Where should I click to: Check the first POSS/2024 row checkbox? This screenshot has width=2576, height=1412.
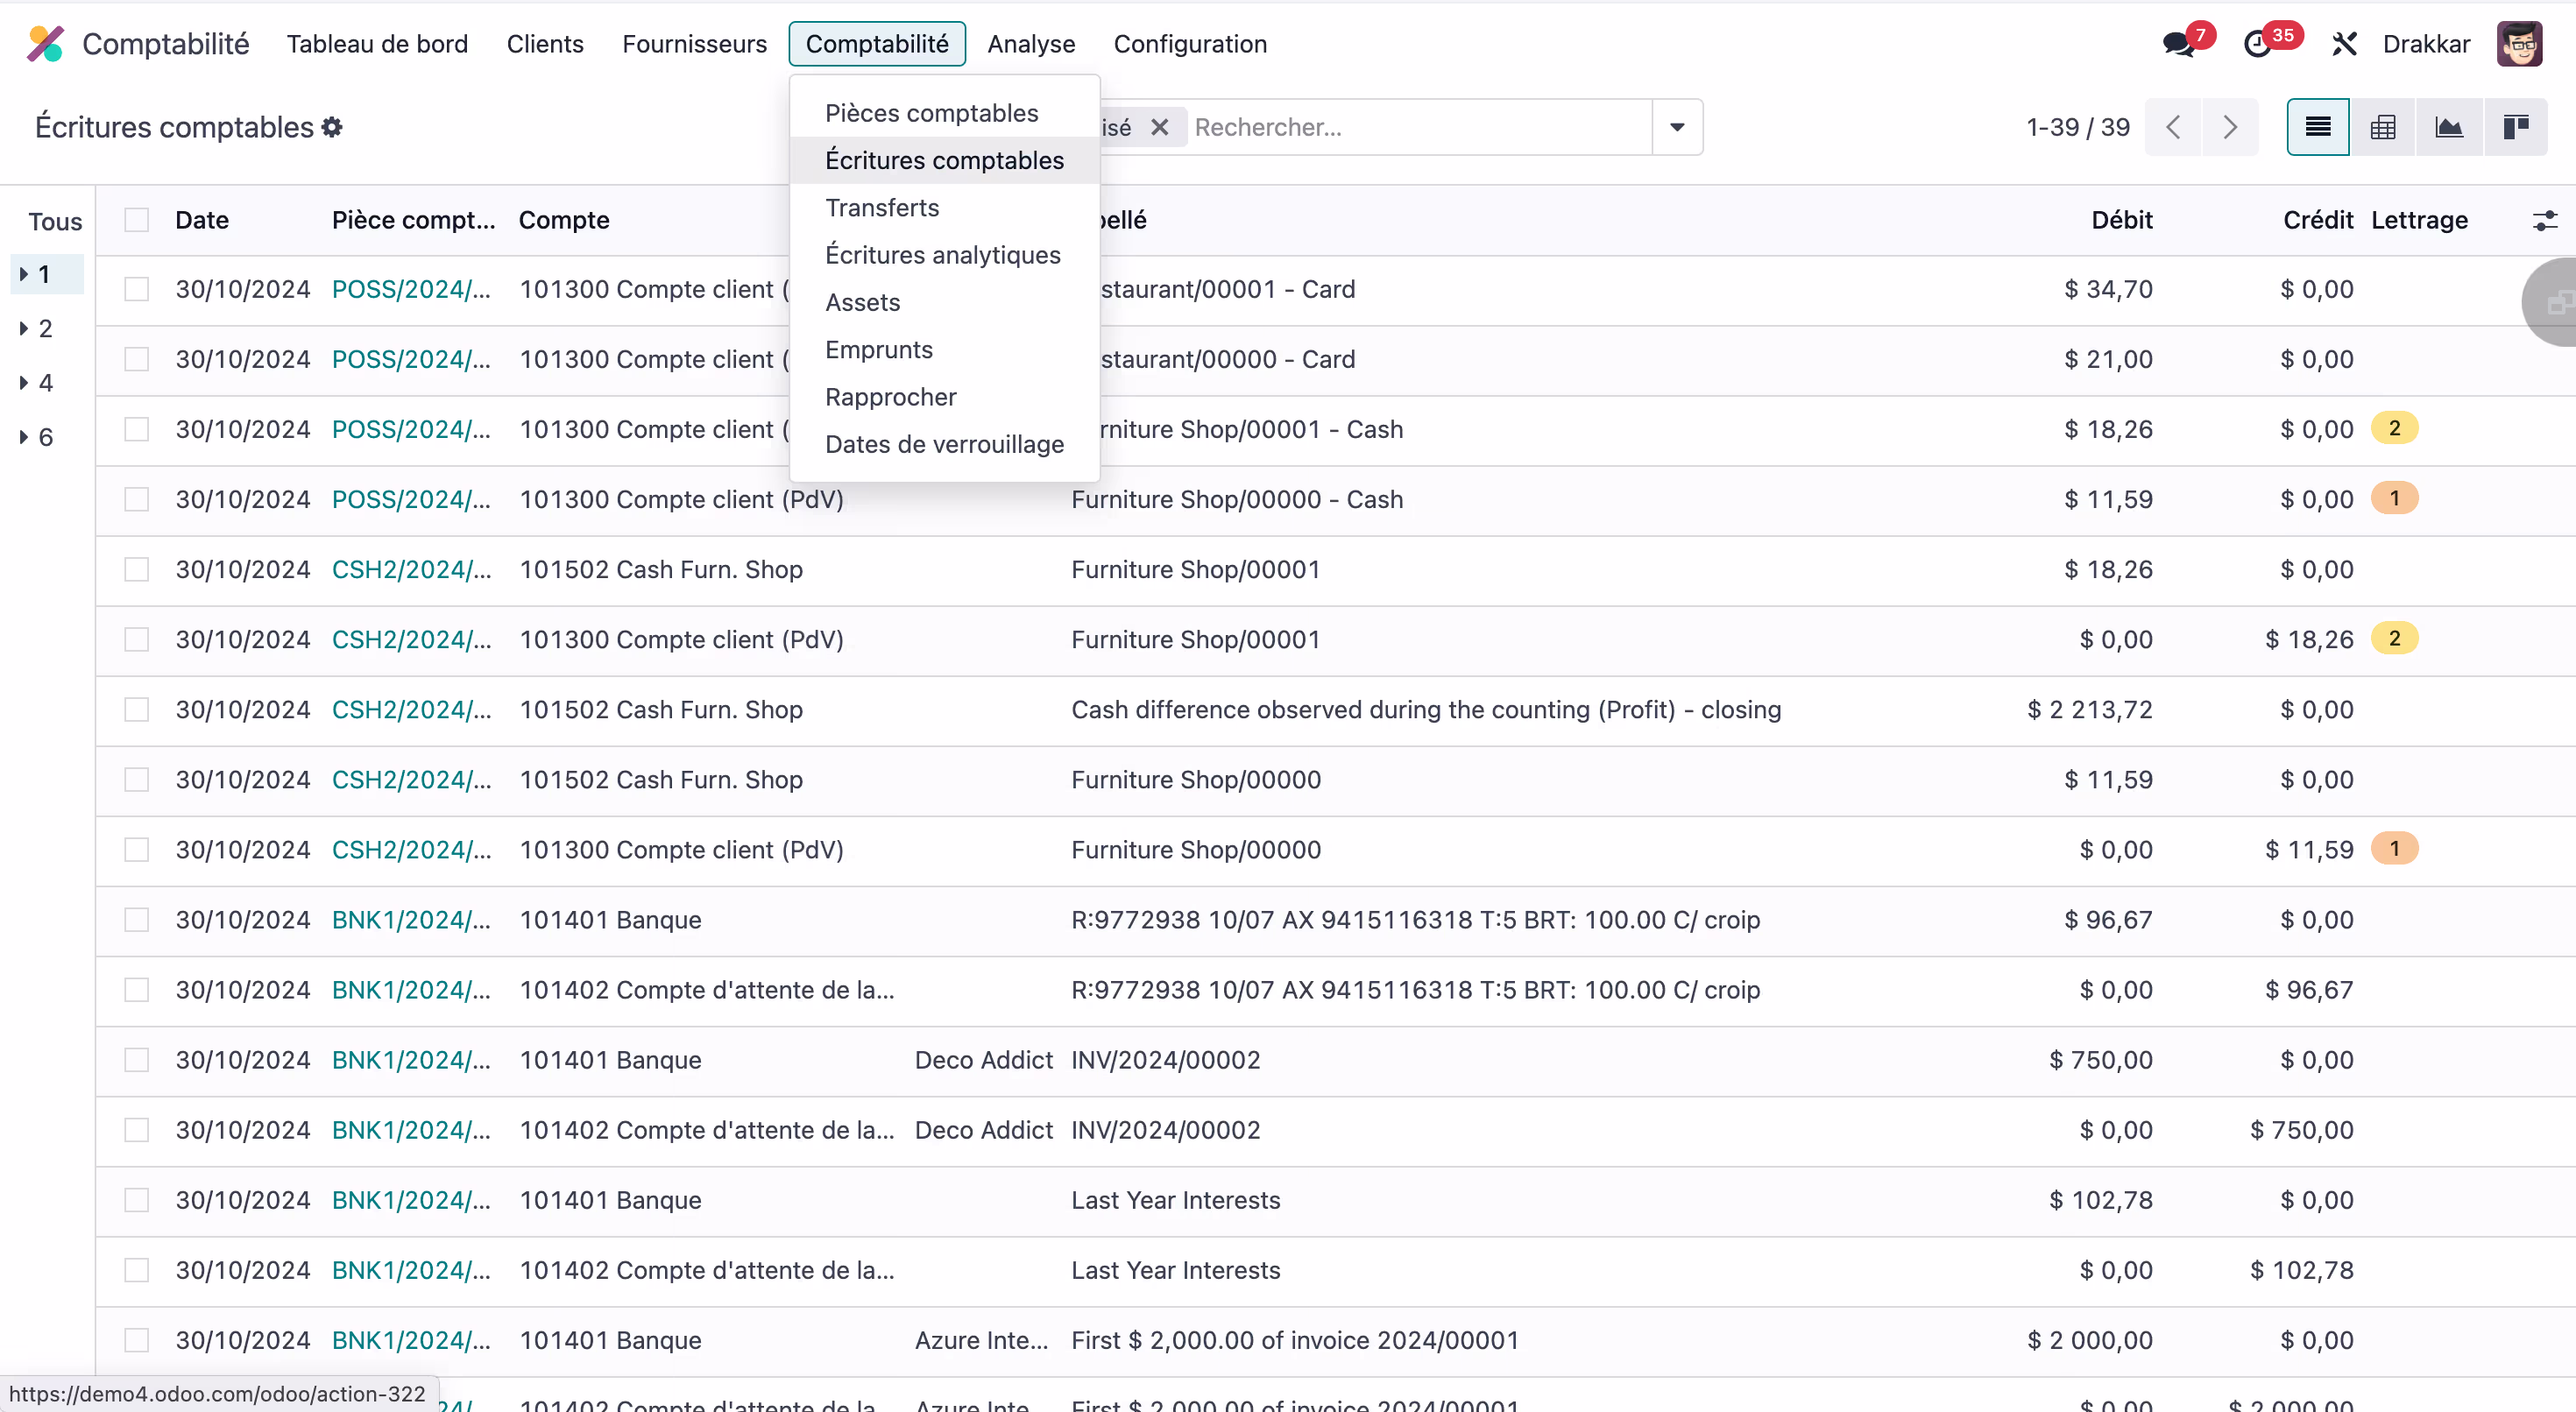tap(137, 289)
